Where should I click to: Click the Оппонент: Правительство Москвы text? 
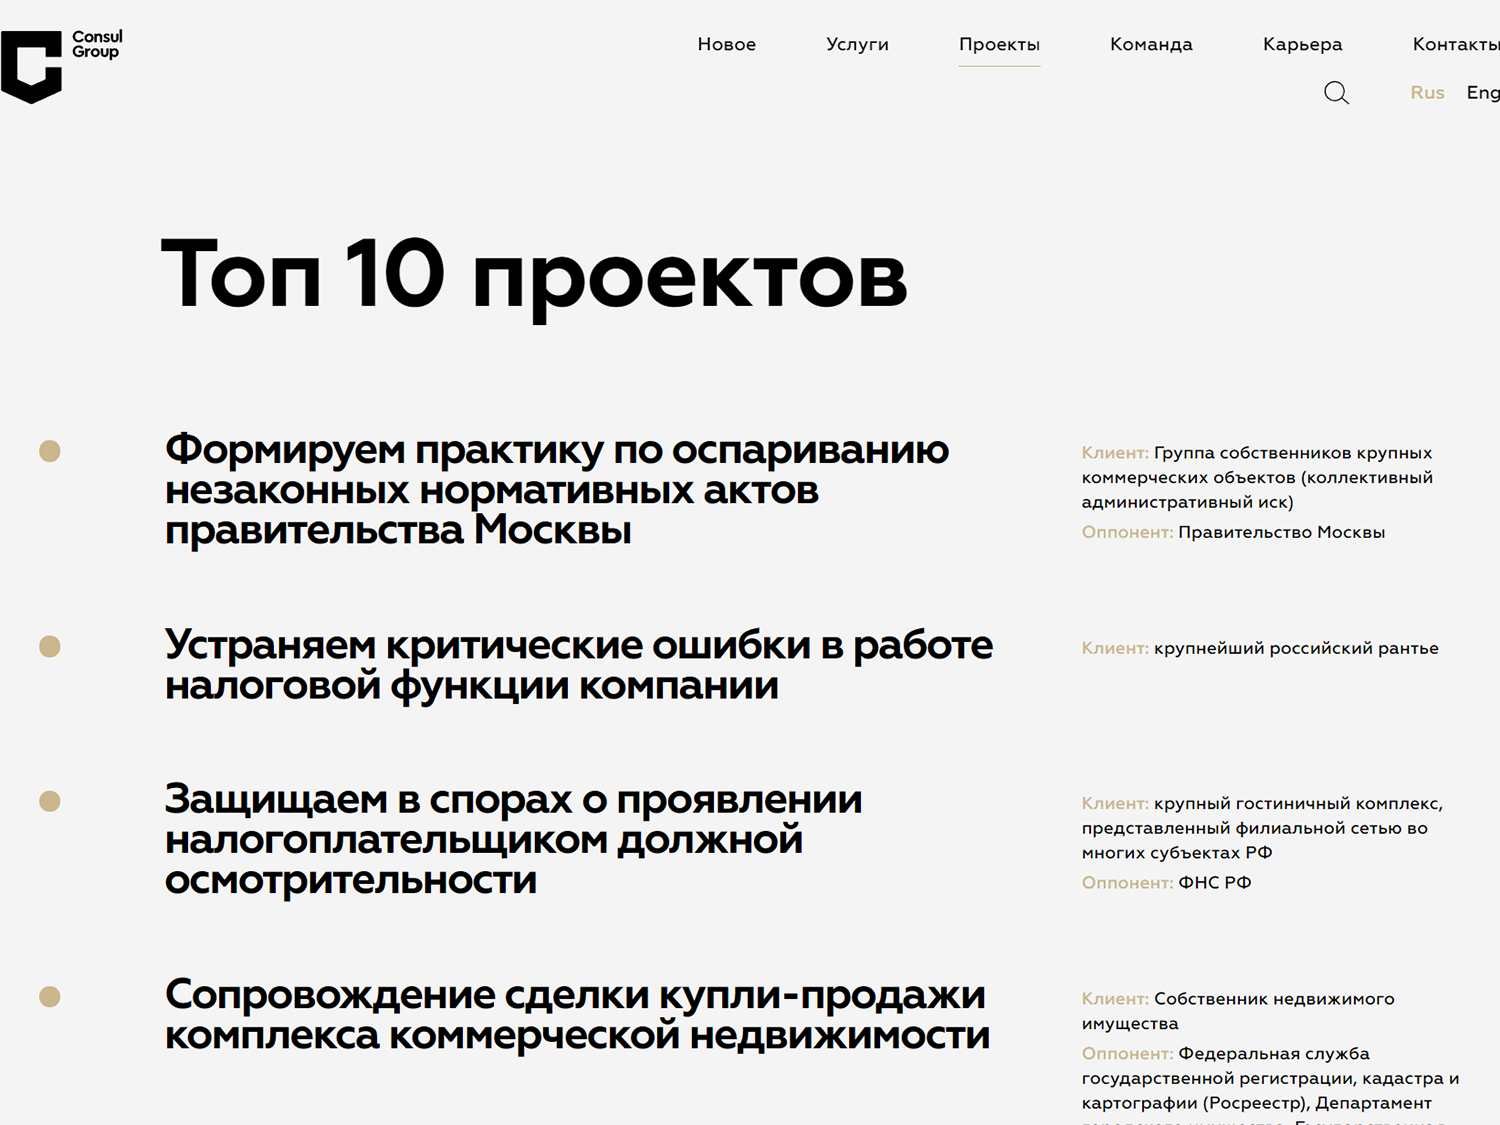coord(1233,532)
